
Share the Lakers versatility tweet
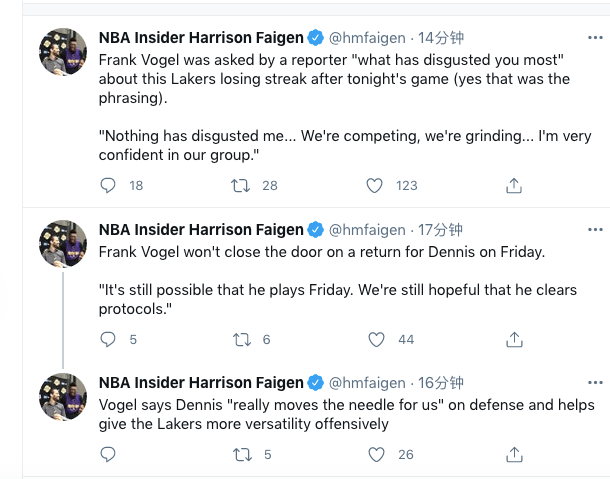[514, 454]
